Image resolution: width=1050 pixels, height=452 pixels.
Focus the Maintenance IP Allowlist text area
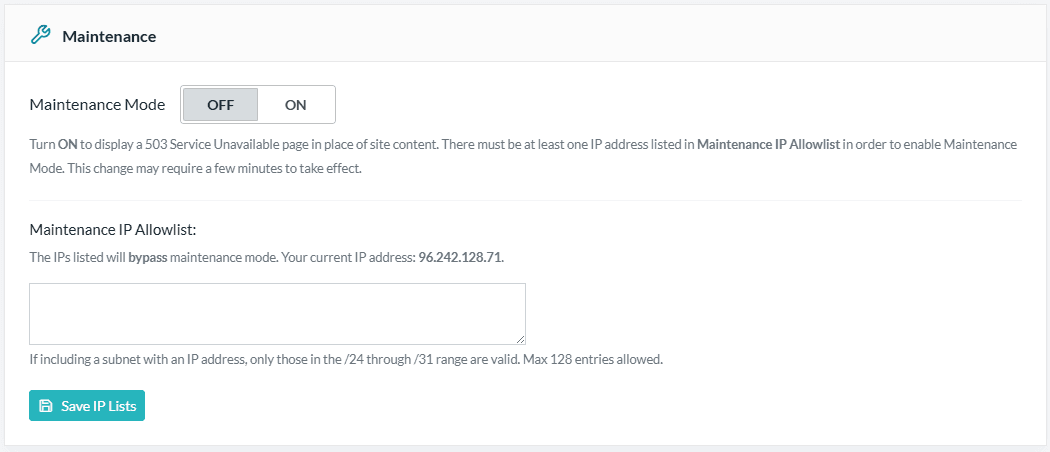coord(277,314)
